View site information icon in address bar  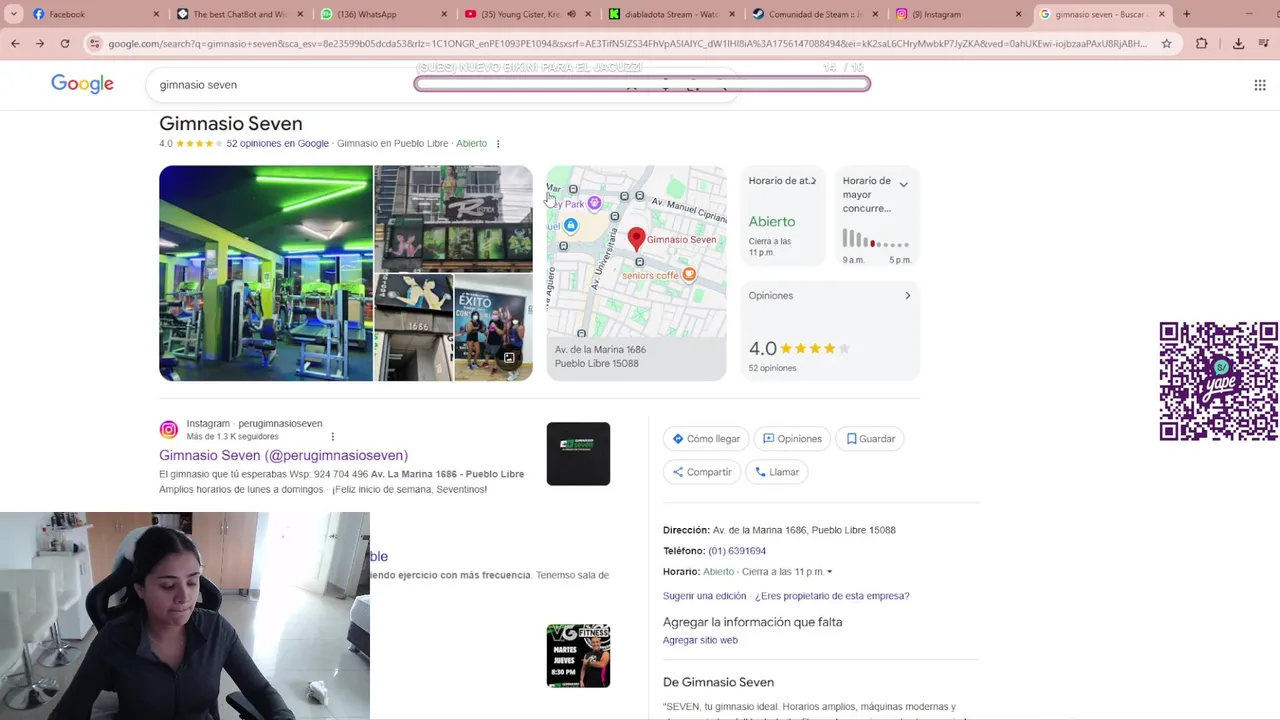(94, 43)
